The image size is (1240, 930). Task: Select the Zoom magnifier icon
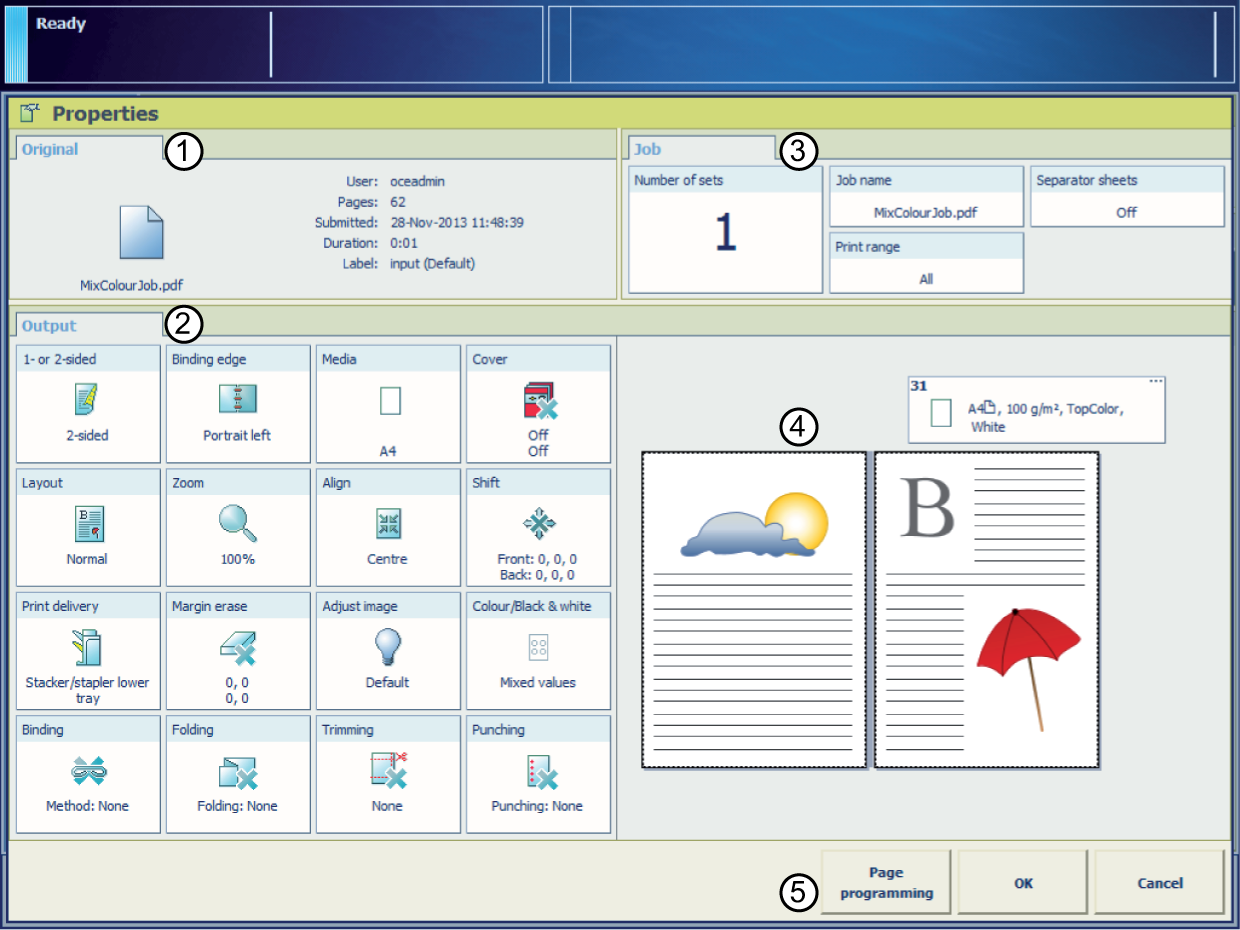point(237,523)
